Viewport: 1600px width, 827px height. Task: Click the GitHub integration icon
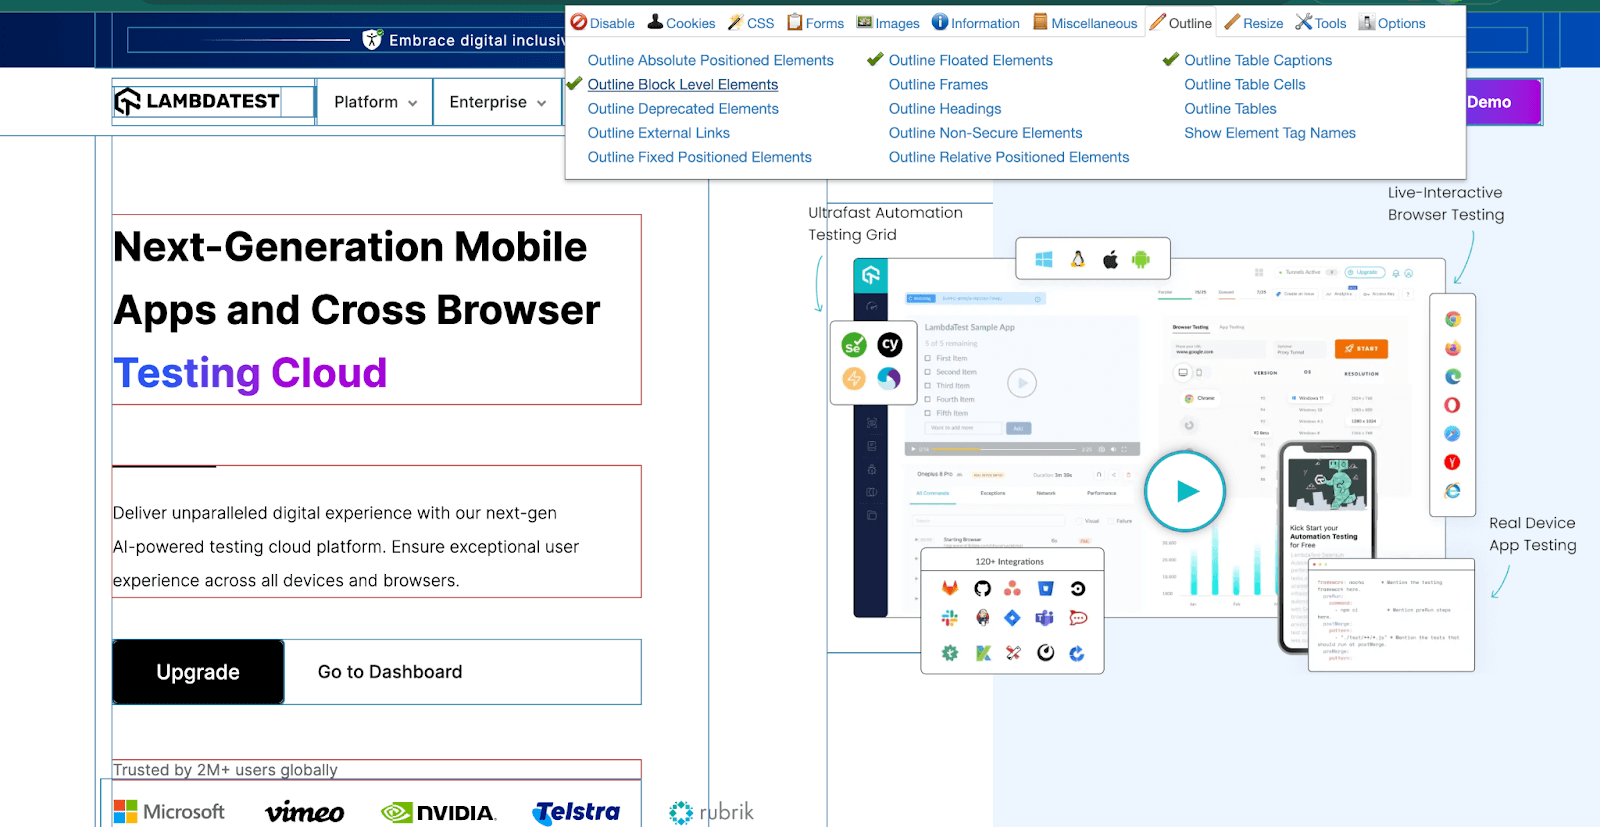coord(982,589)
